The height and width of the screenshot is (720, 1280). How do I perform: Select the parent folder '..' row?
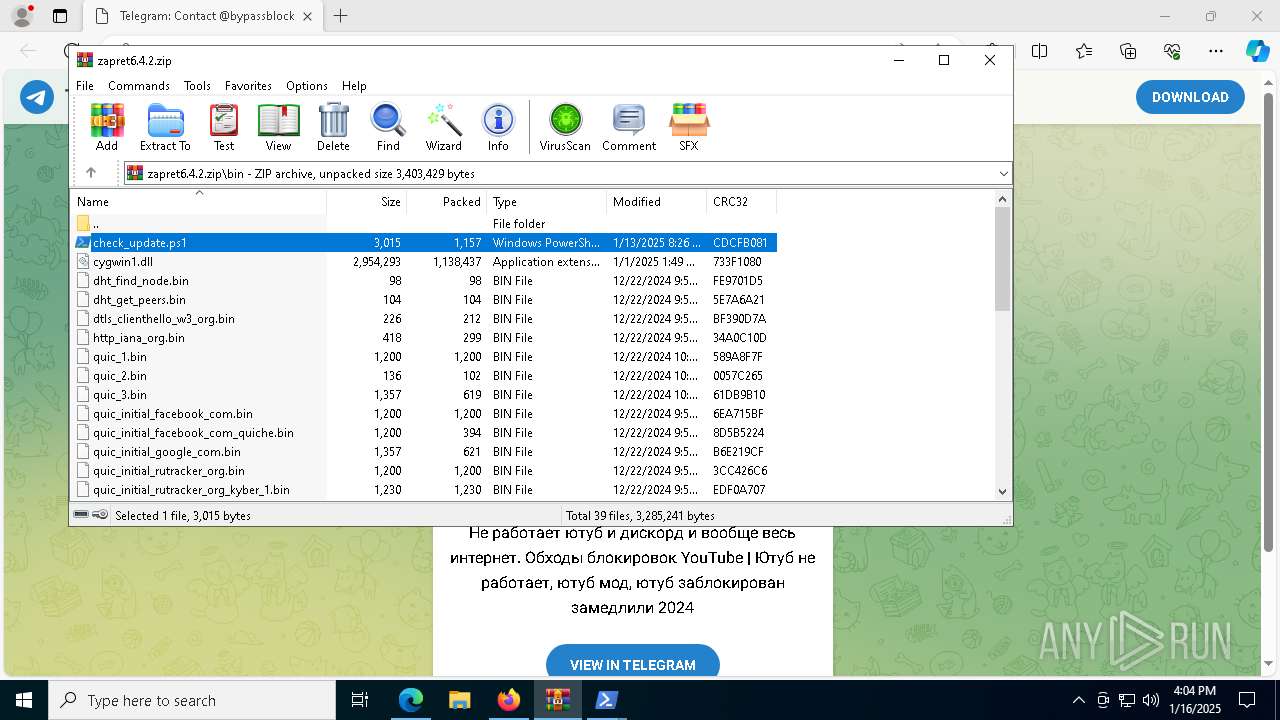(424, 224)
